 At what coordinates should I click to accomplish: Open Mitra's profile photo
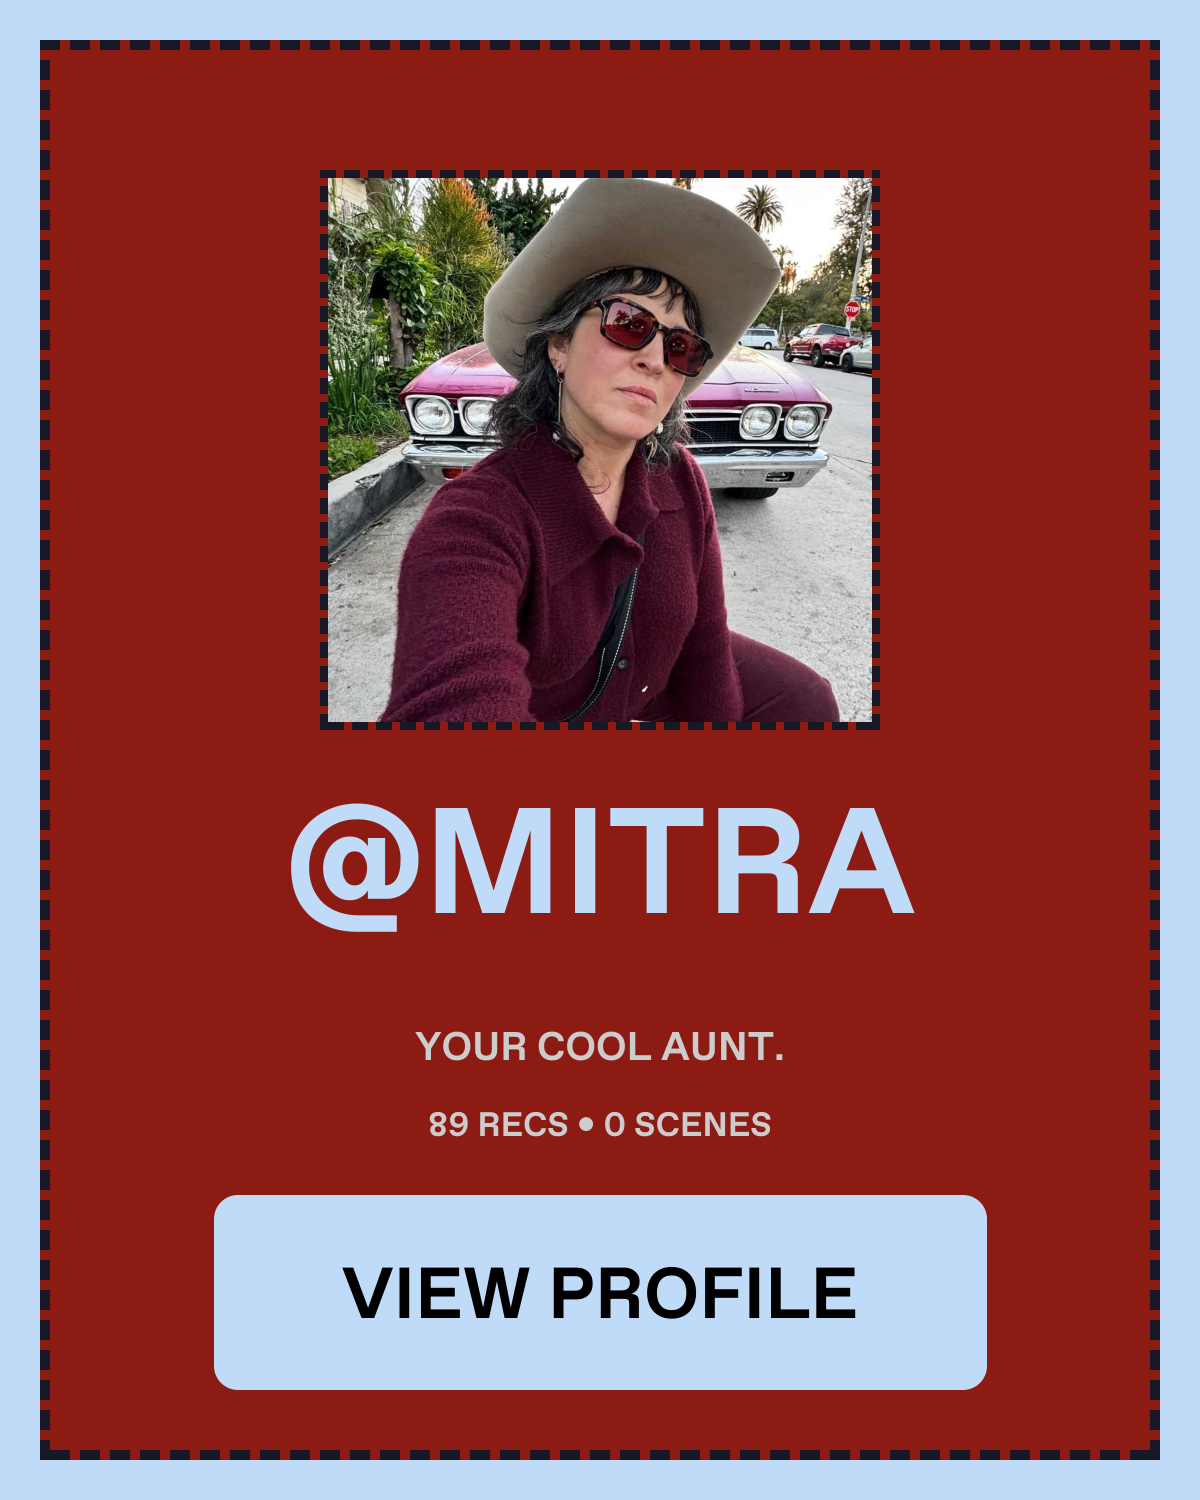(600, 450)
